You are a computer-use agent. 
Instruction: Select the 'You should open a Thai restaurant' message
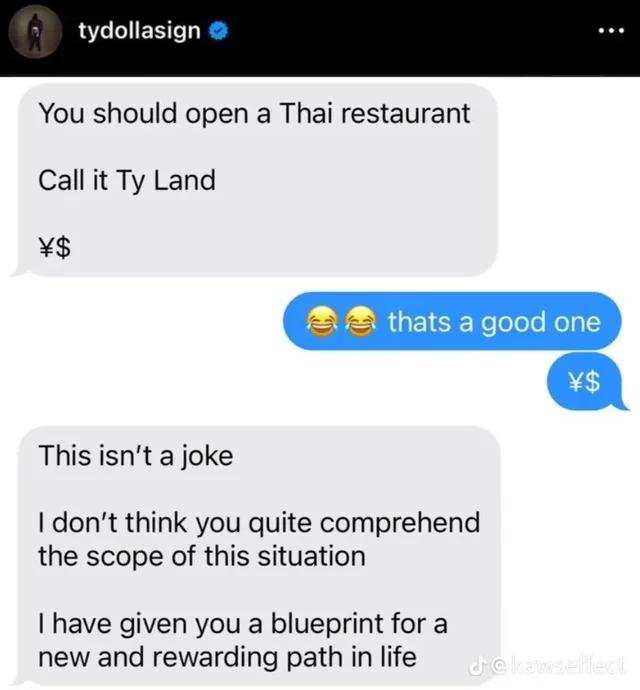[x=254, y=114]
